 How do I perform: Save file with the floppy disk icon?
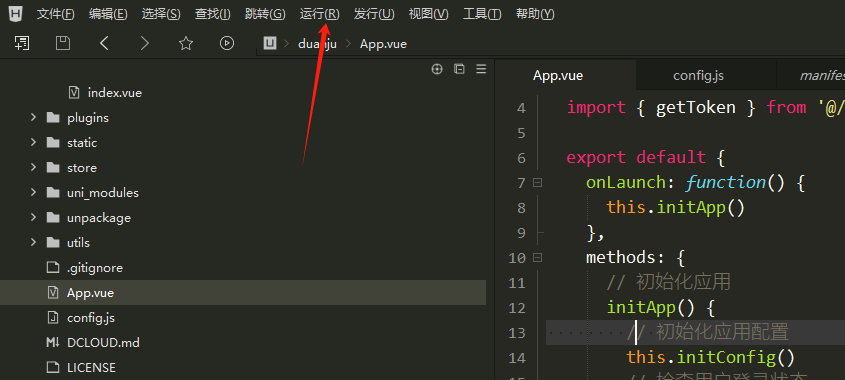(63, 43)
